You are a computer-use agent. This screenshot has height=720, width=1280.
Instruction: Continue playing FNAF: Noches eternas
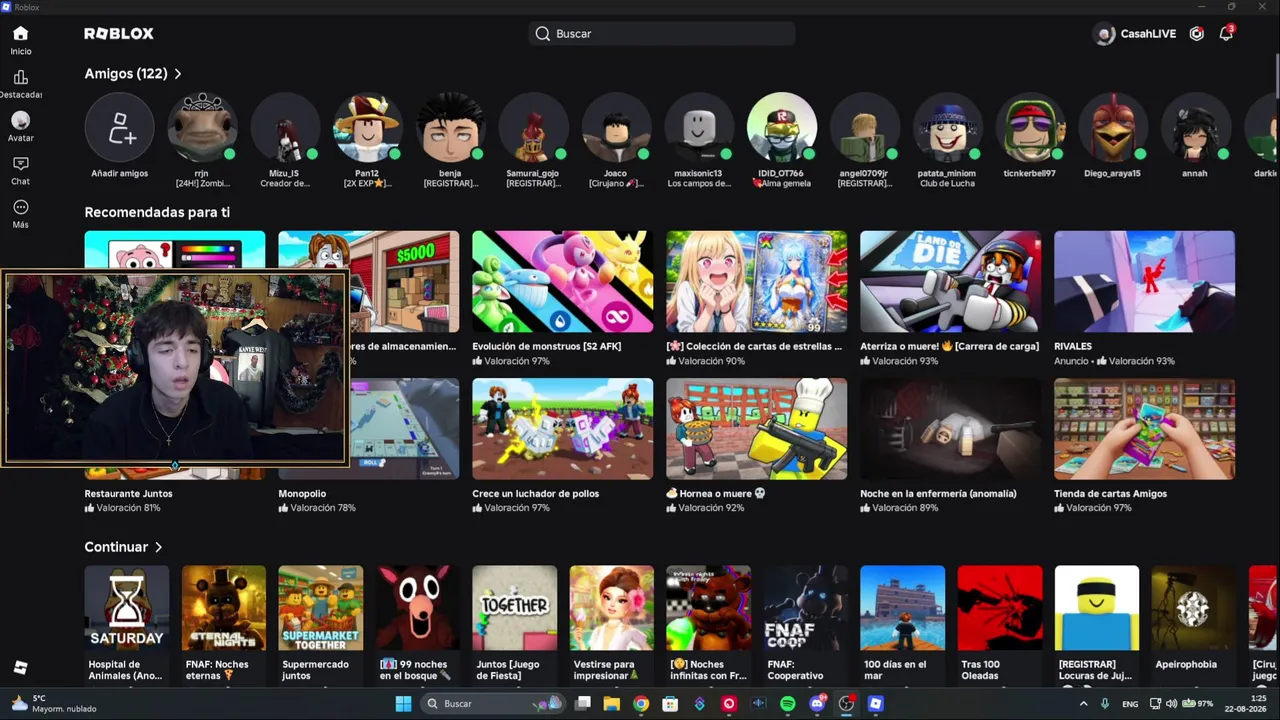pyautogui.click(x=224, y=608)
